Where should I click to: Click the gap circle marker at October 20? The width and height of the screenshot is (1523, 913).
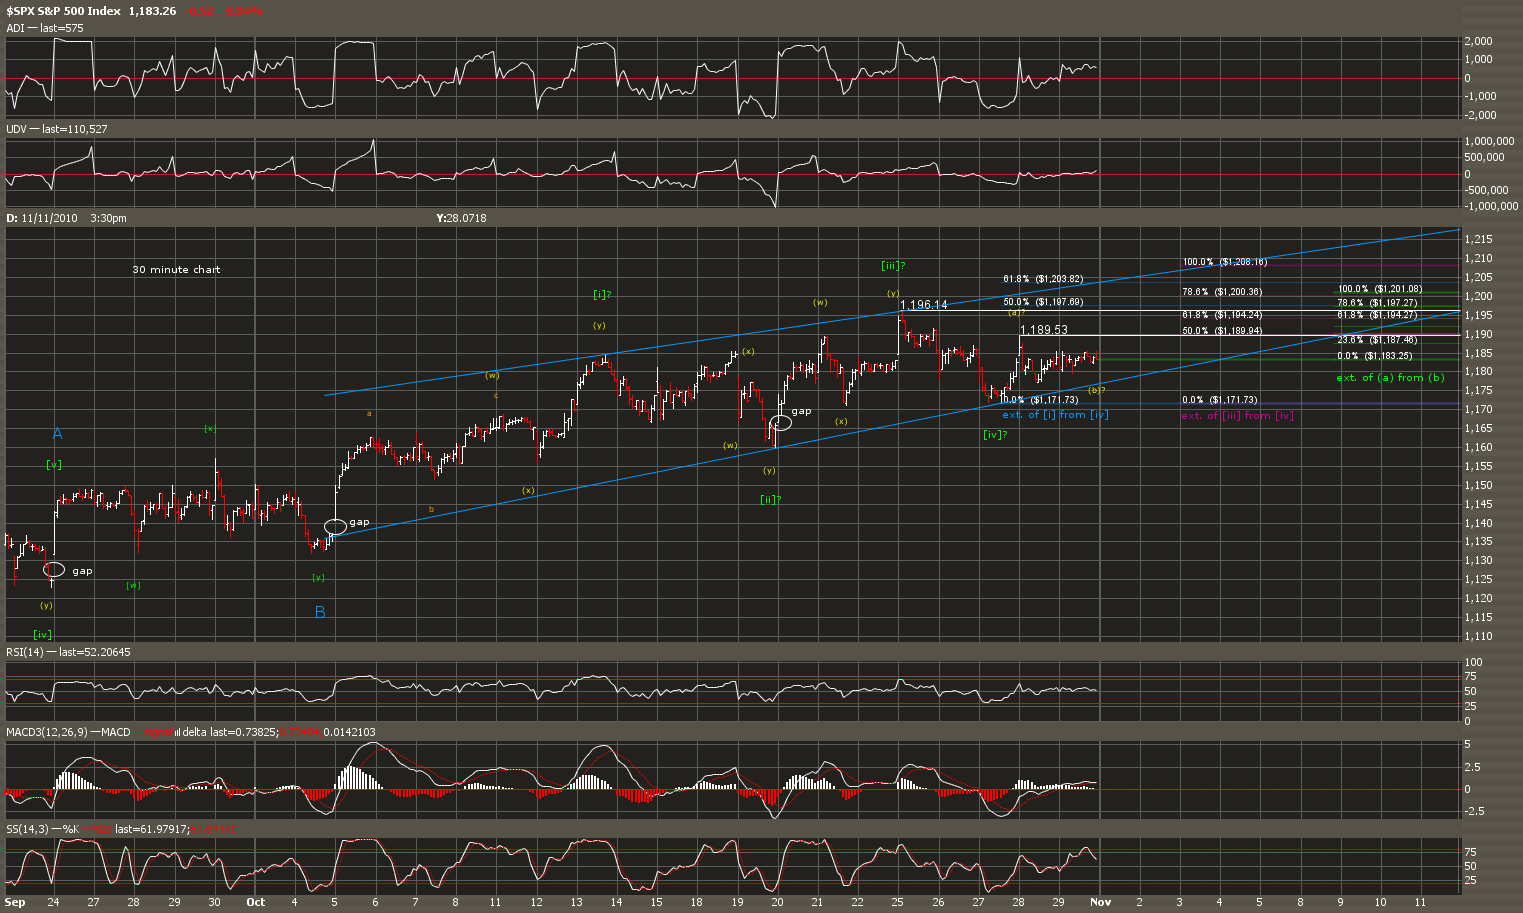[781, 423]
